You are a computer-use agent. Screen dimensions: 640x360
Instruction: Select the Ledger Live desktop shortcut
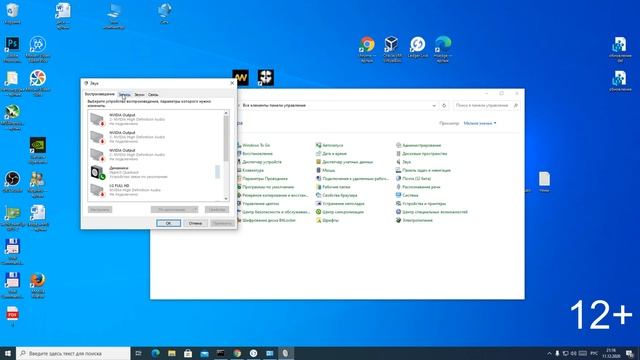click(418, 47)
